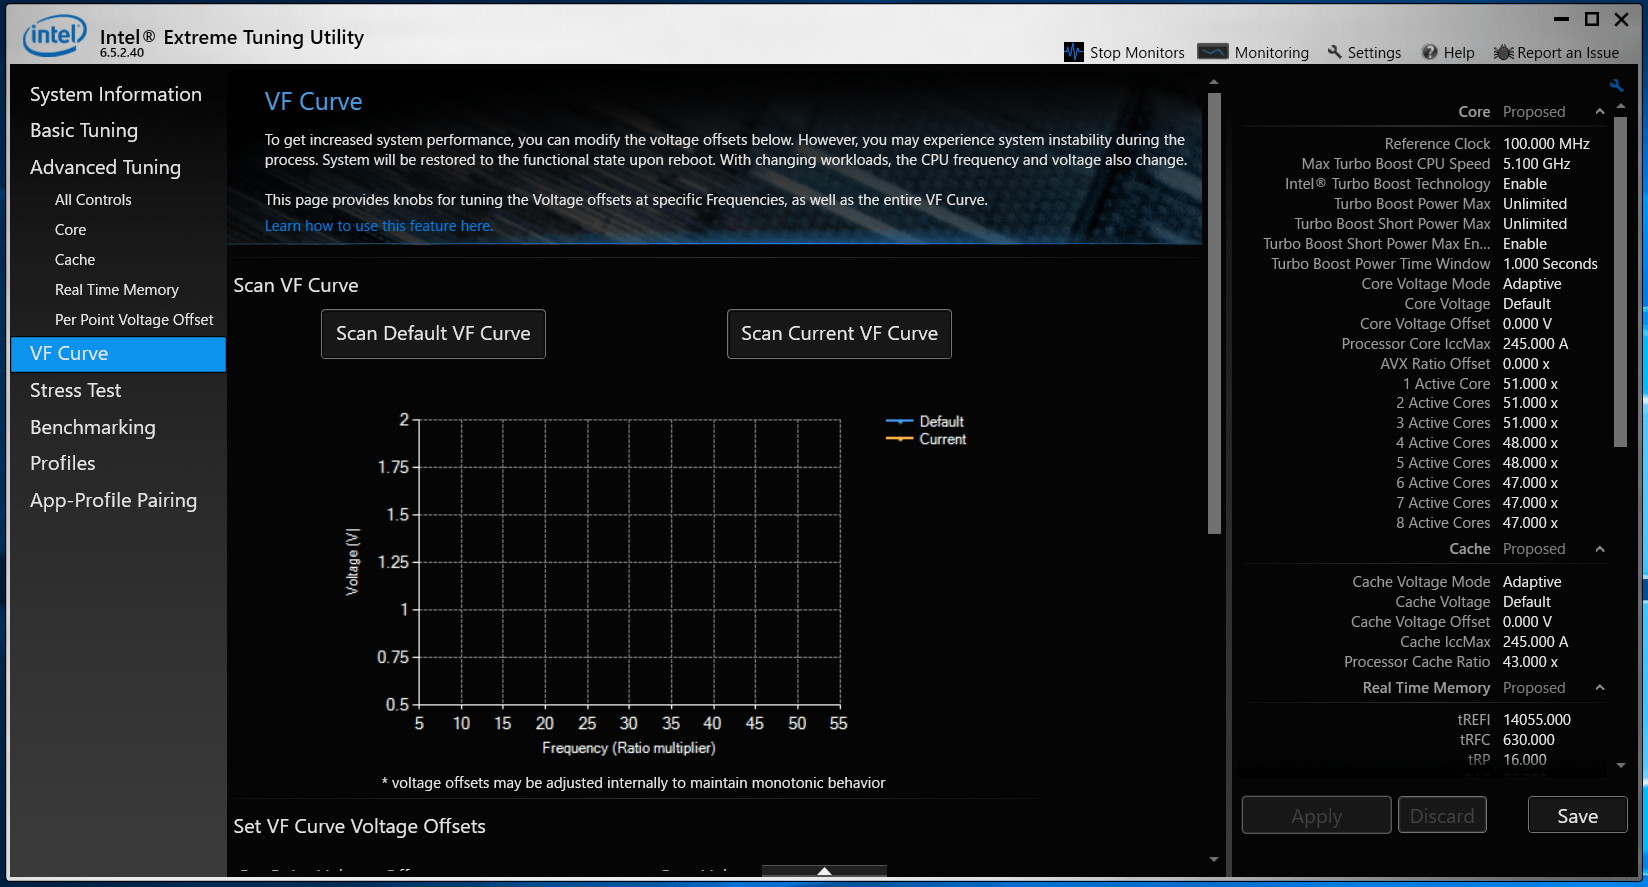Expand the bottom panel arrow handle
This screenshot has width=1648, height=887.
pos(824,871)
